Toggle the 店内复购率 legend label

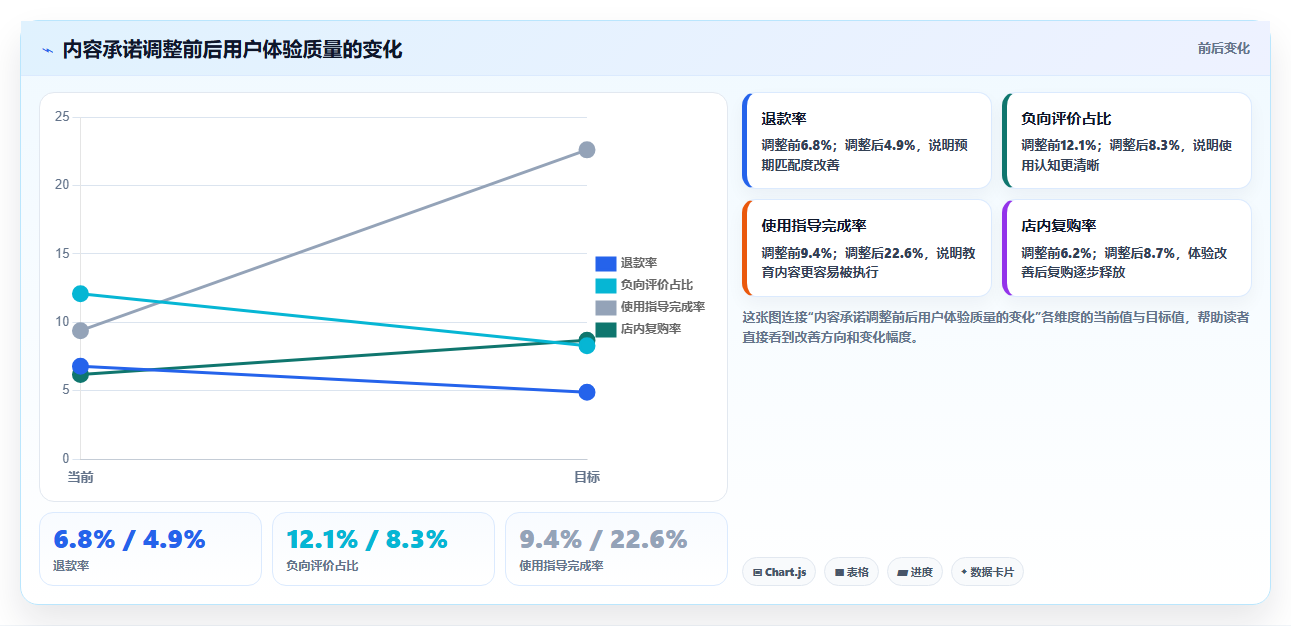click(650, 329)
